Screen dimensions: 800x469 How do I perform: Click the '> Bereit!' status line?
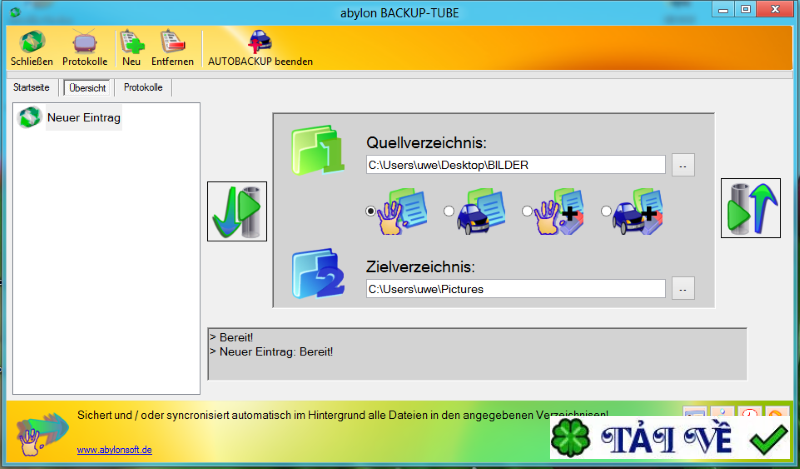(231, 337)
